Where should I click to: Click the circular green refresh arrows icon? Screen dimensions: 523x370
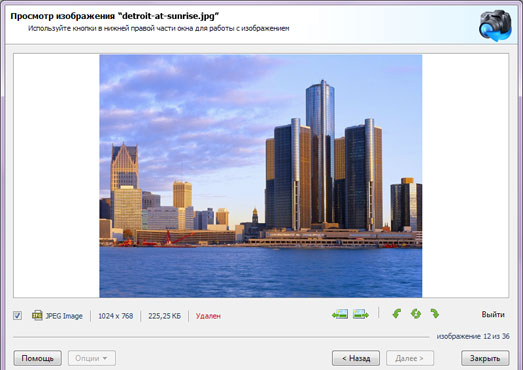(x=416, y=314)
